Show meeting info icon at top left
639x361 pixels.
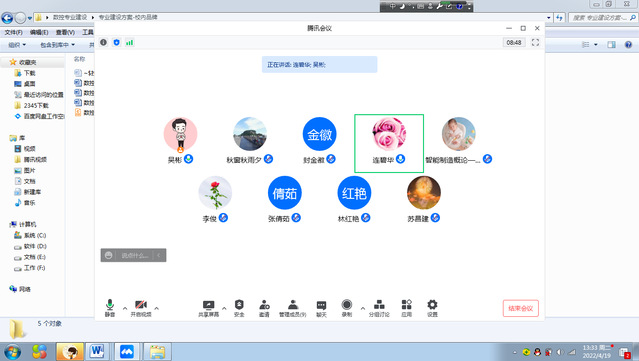[x=104, y=42]
